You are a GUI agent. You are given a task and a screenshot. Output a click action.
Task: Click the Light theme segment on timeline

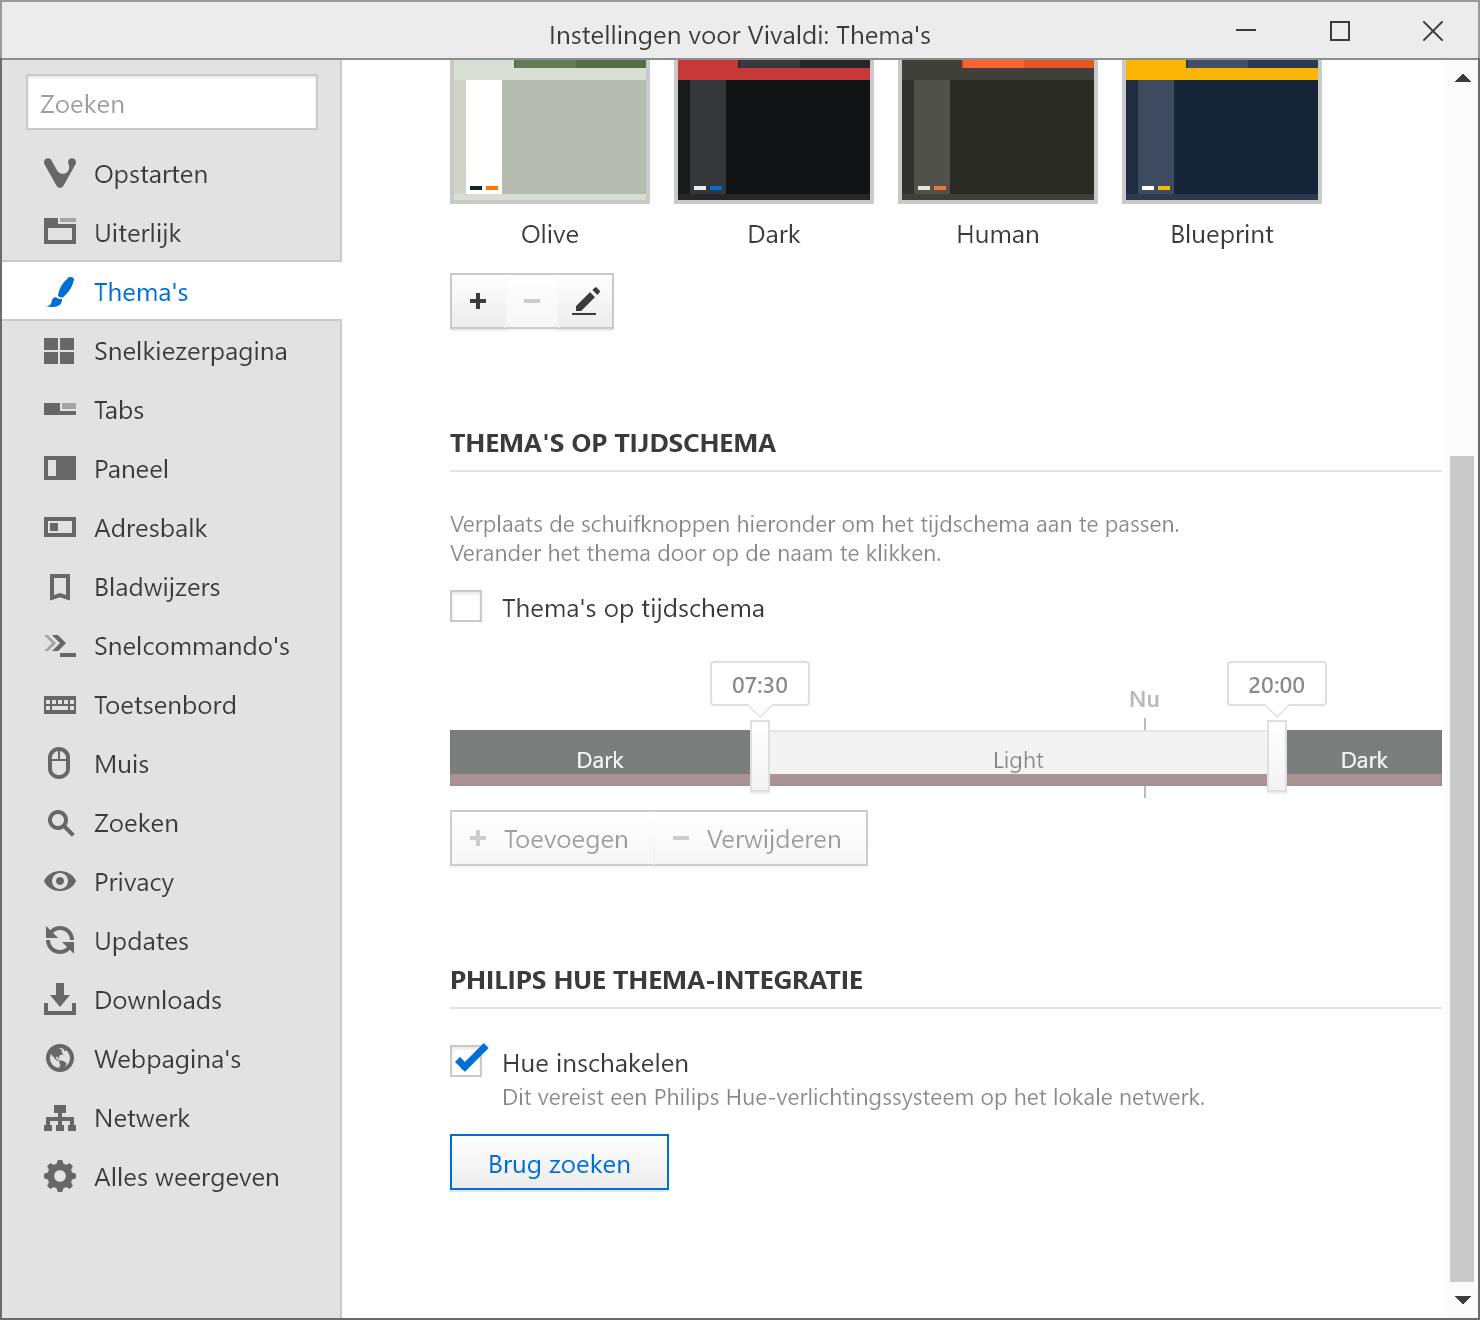[1018, 759]
